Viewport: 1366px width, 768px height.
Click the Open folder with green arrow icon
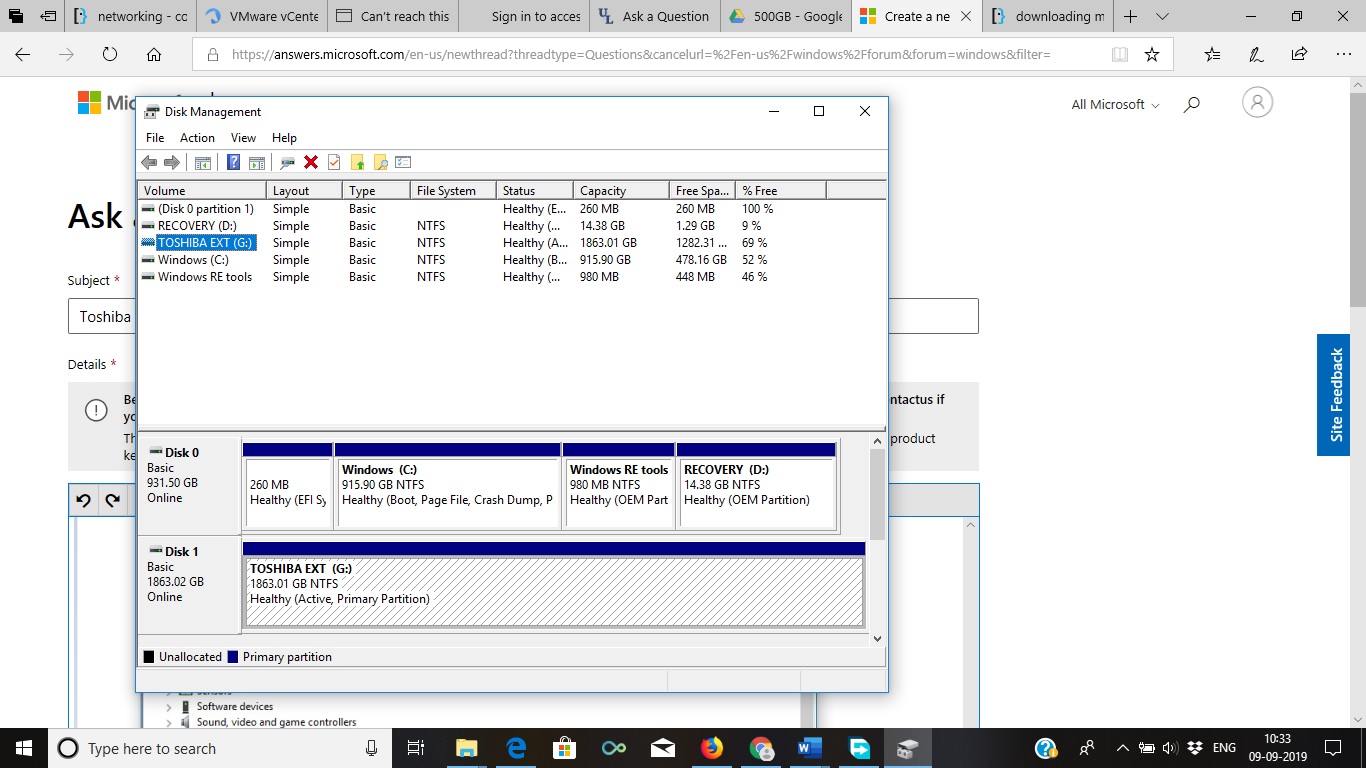[x=357, y=162]
